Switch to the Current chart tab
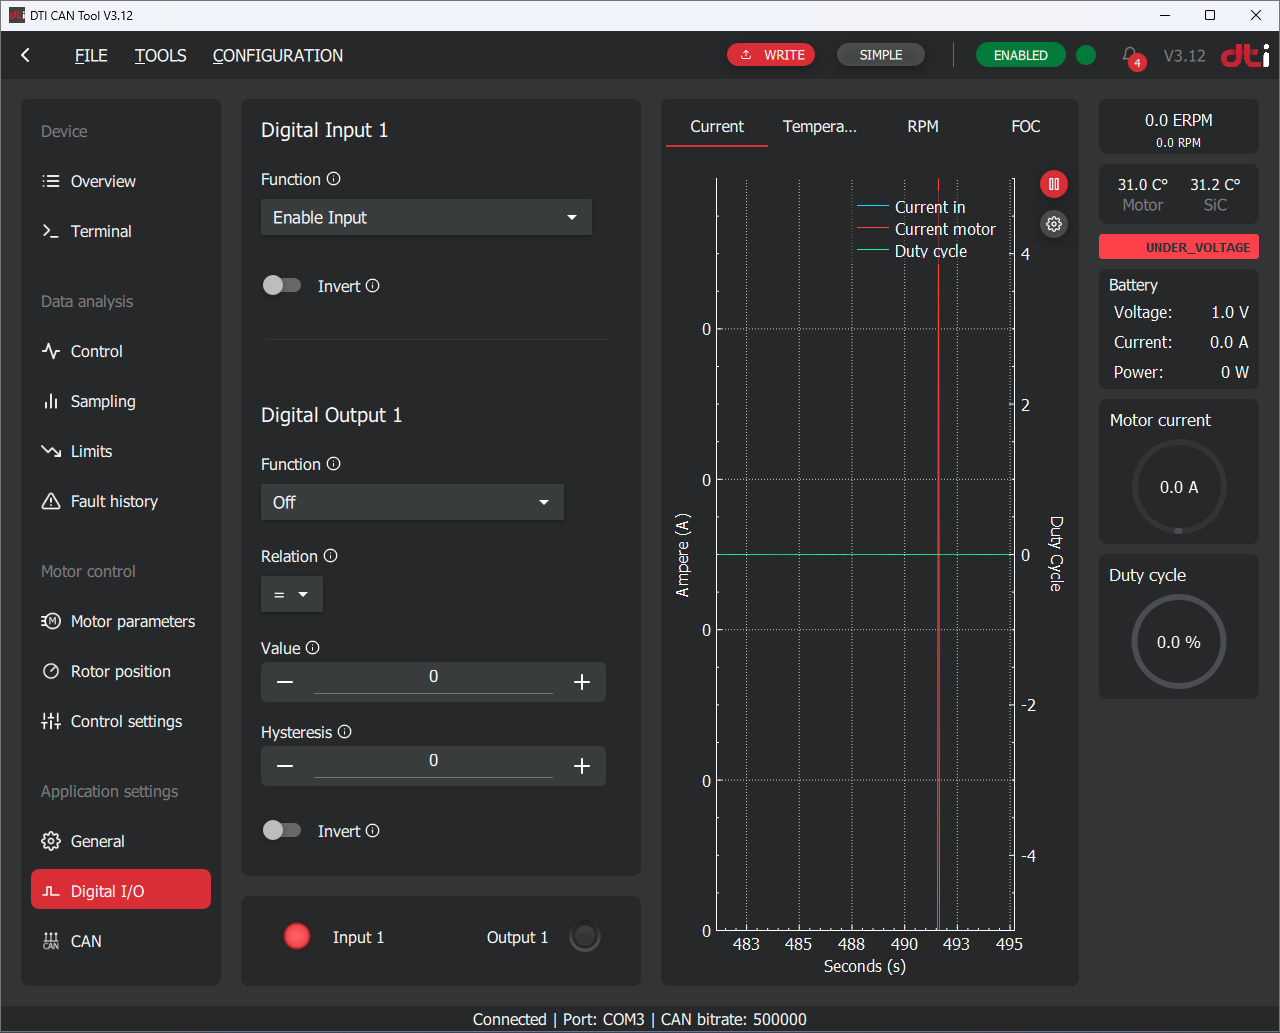Screen dimensions: 1280x1033 (x=717, y=127)
